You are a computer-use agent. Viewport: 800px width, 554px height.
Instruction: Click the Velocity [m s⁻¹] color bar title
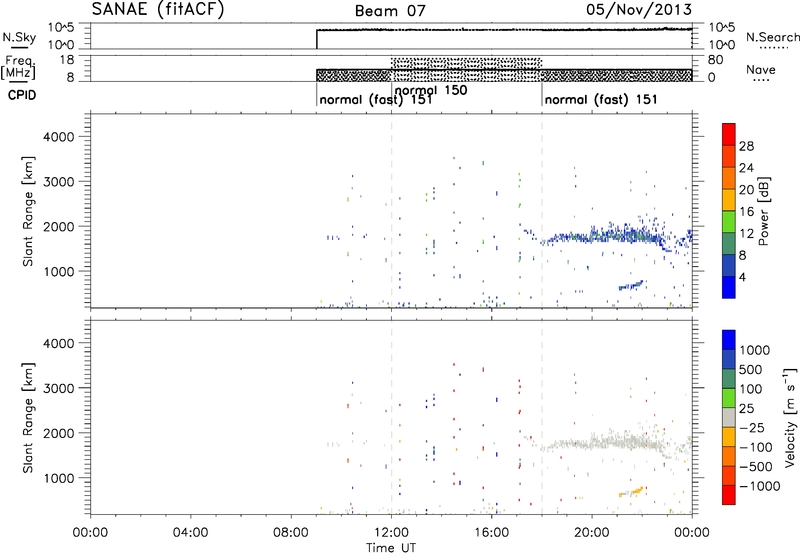(790, 417)
